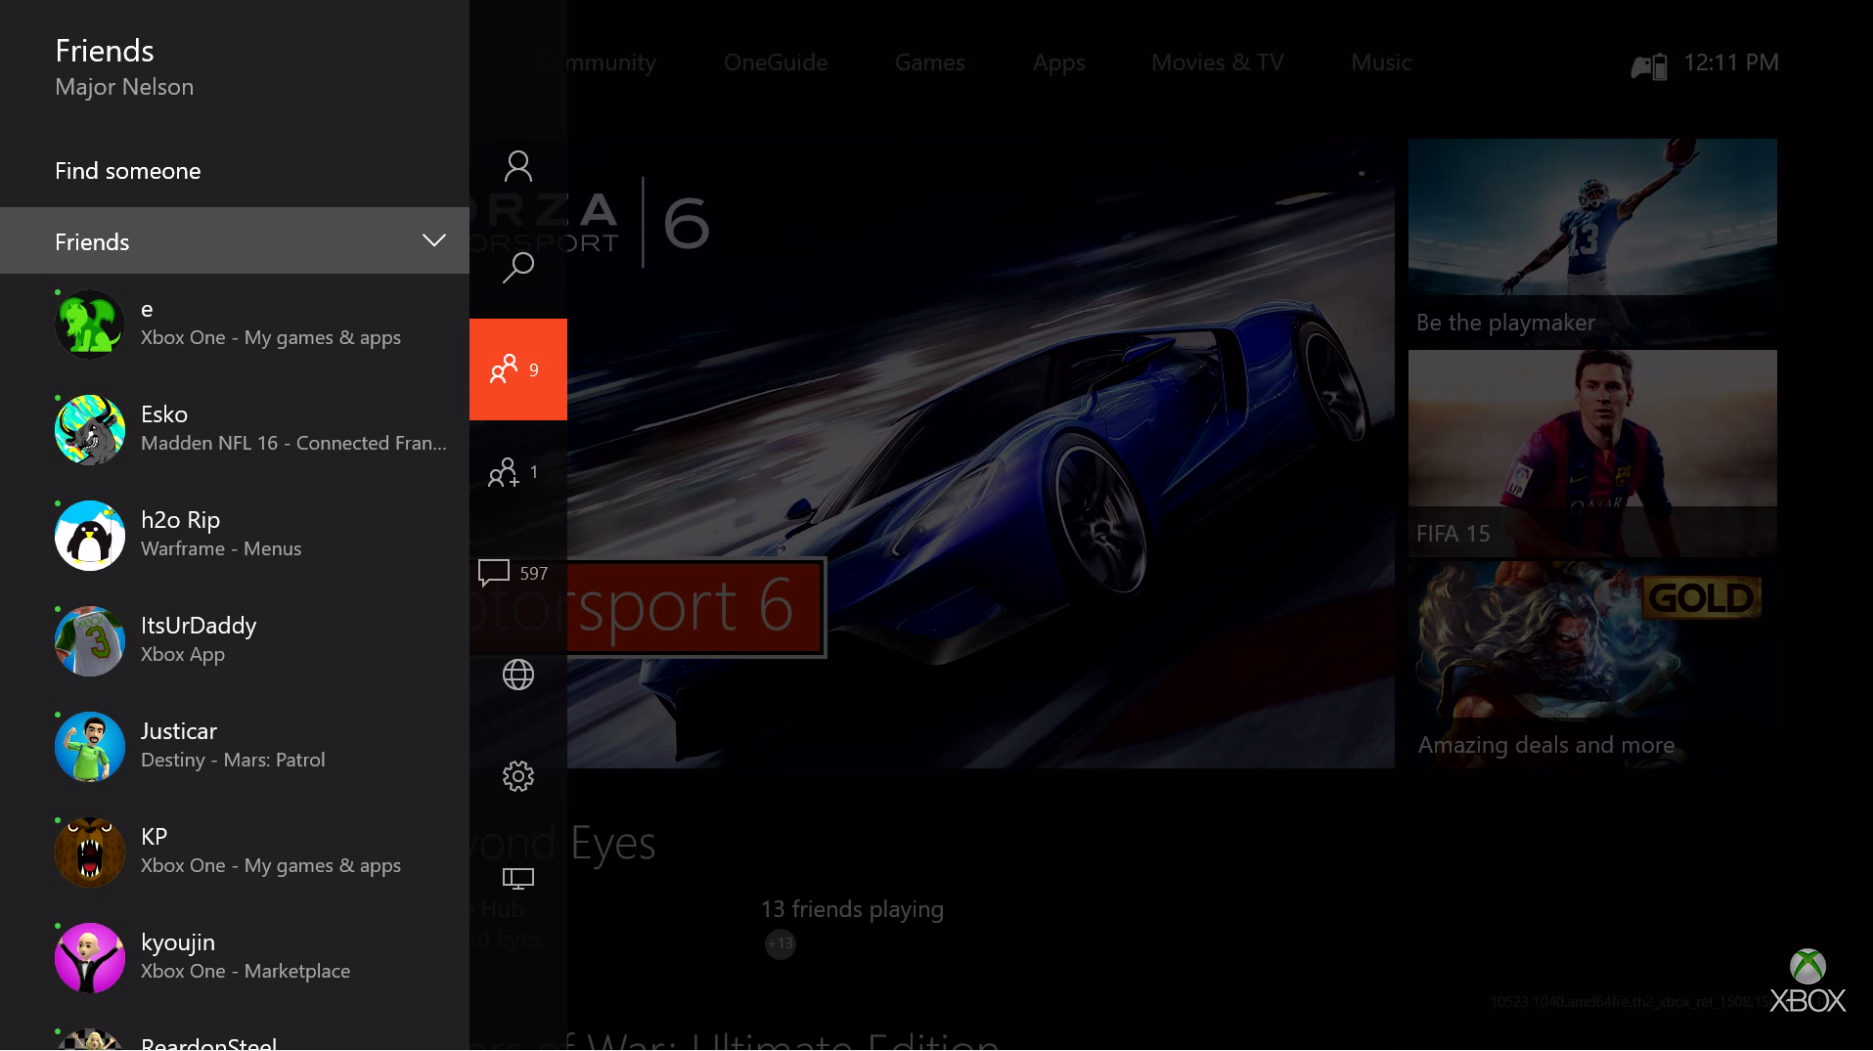Select friend name ItsUrDaddy
Viewport: 1873px width, 1051px height.
point(198,626)
